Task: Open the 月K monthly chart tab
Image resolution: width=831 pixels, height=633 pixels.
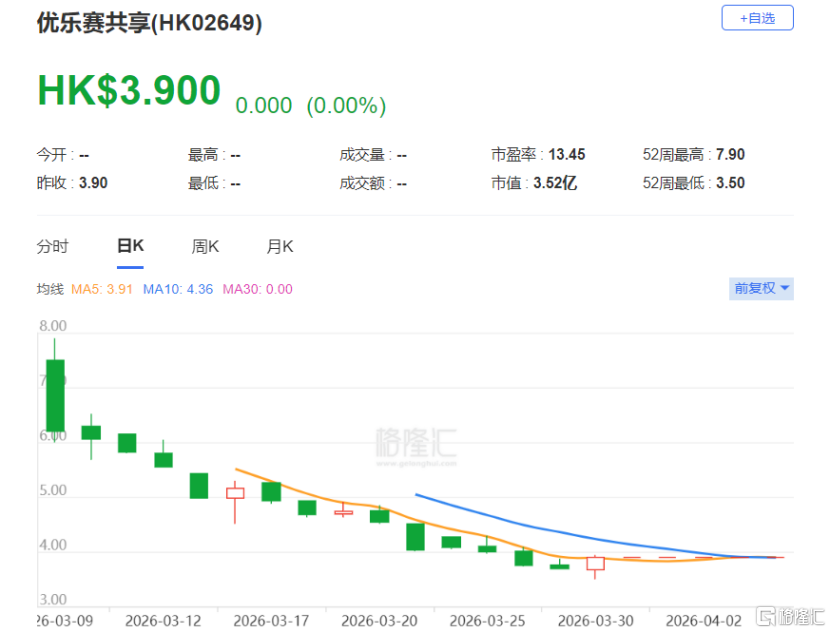Action: 280,247
